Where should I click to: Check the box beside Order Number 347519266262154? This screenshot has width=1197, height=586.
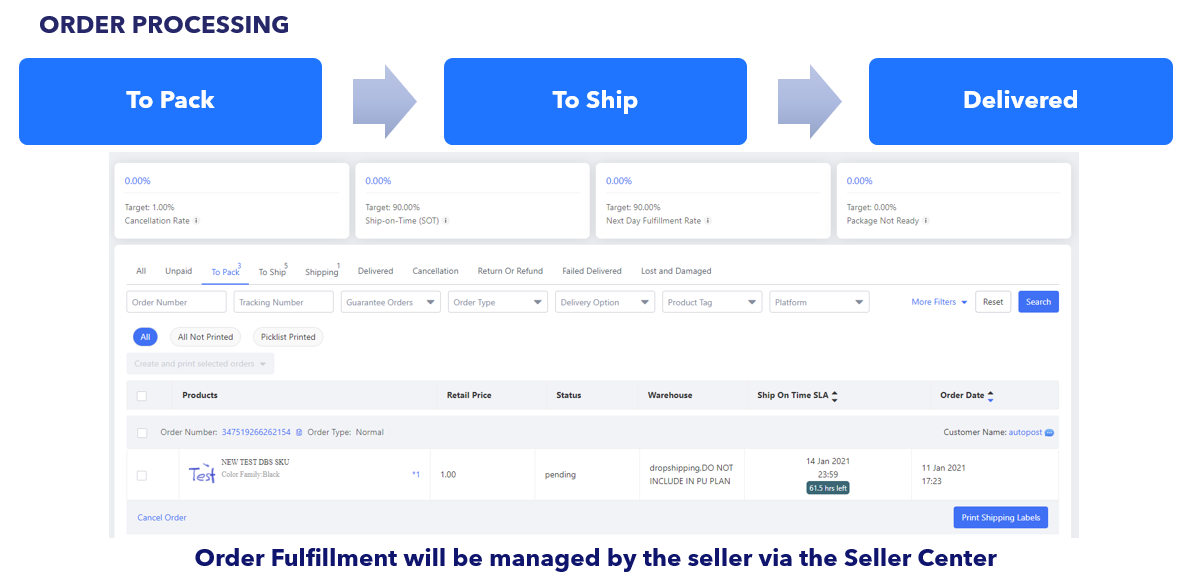pyautogui.click(x=142, y=433)
